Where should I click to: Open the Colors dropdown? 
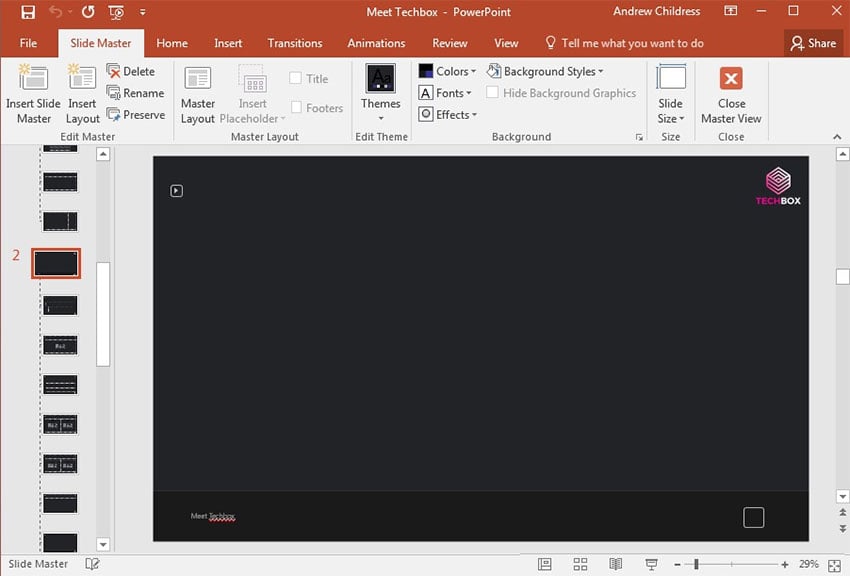click(x=447, y=72)
